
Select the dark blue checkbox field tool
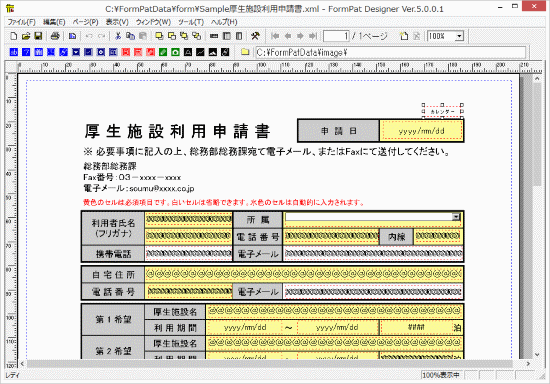pyautogui.click(x=88, y=52)
